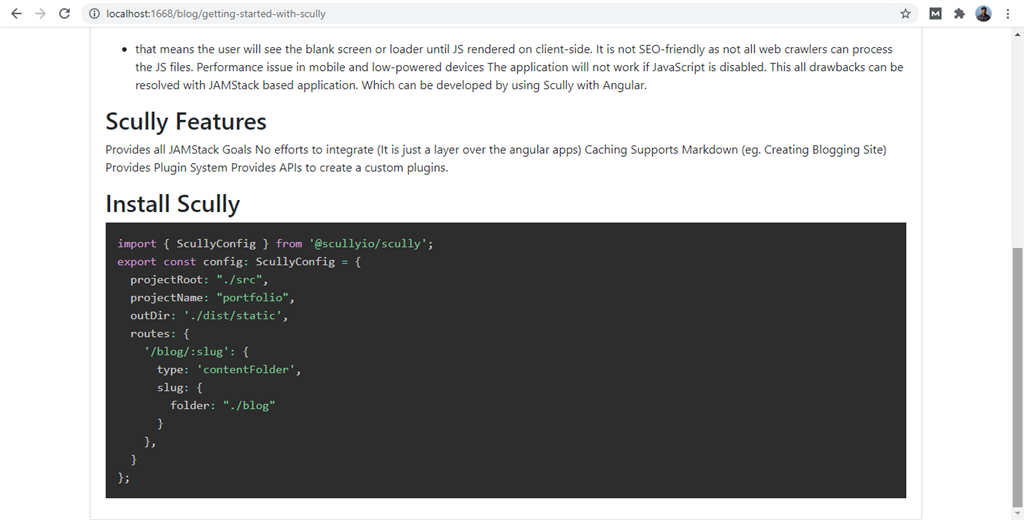The image size is (1024, 520).
Task: Bookmark this page with the star
Action: (905, 14)
